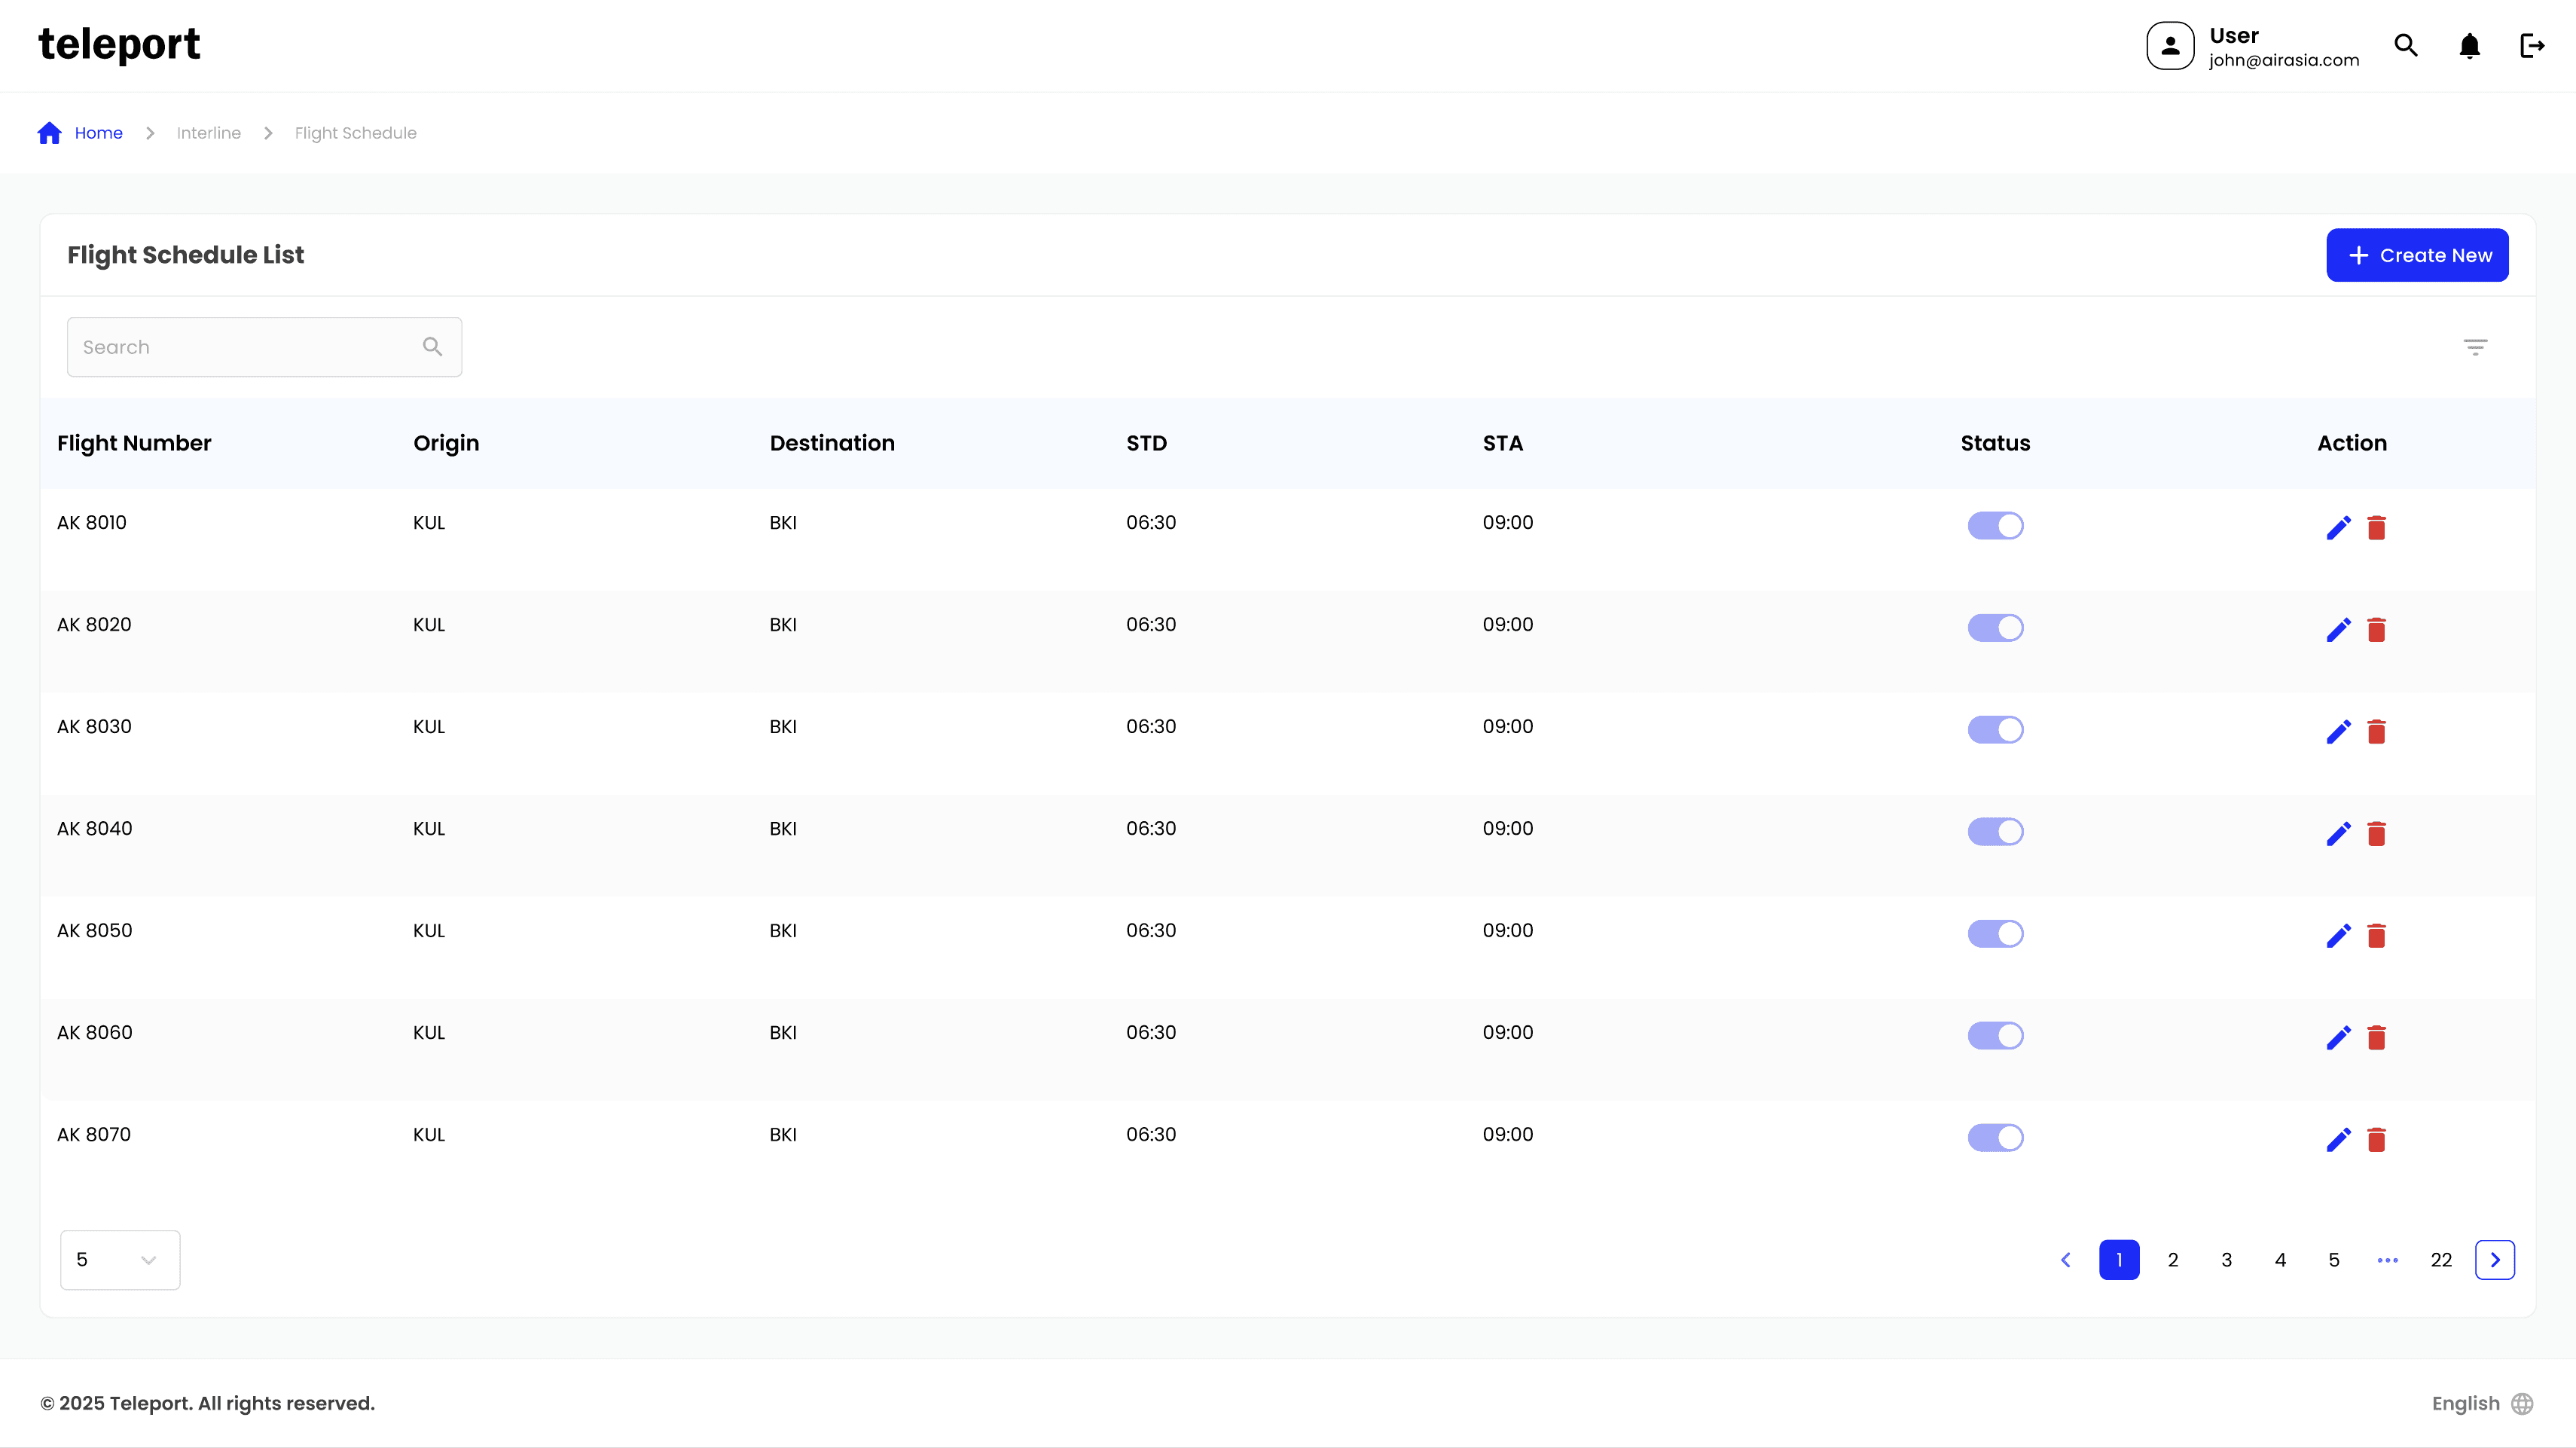The image size is (2576, 1448).
Task: Delete flight AK 8070 using trash icon
Action: point(2377,1139)
